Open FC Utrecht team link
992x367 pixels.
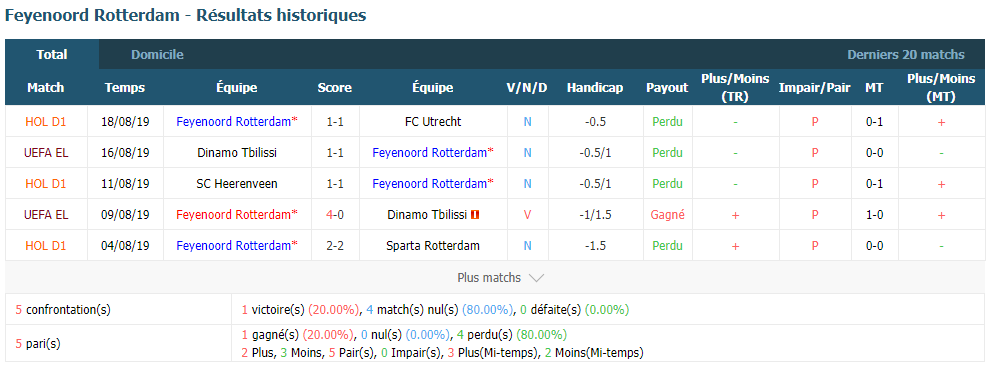pyautogui.click(x=433, y=121)
